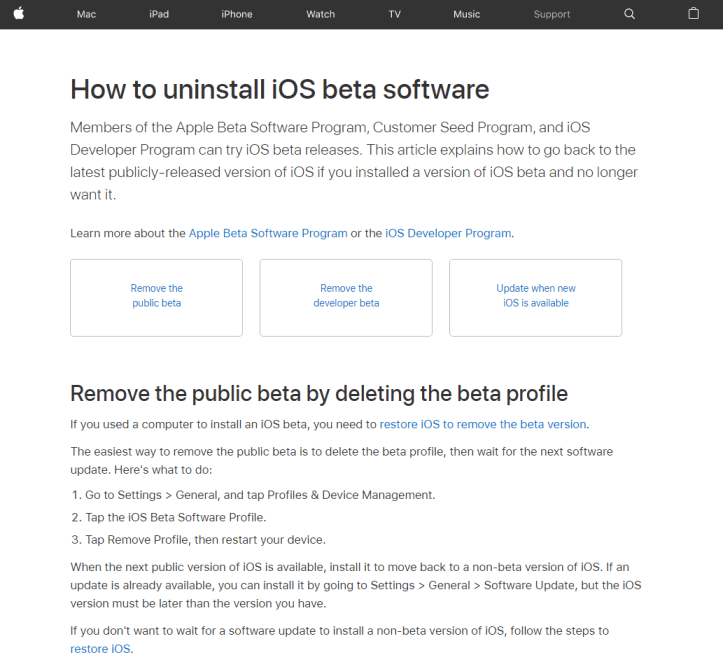Viewport: 723px width, 669px height.
Task: Open the Mac nav menu item
Action: [x=86, y=14]
